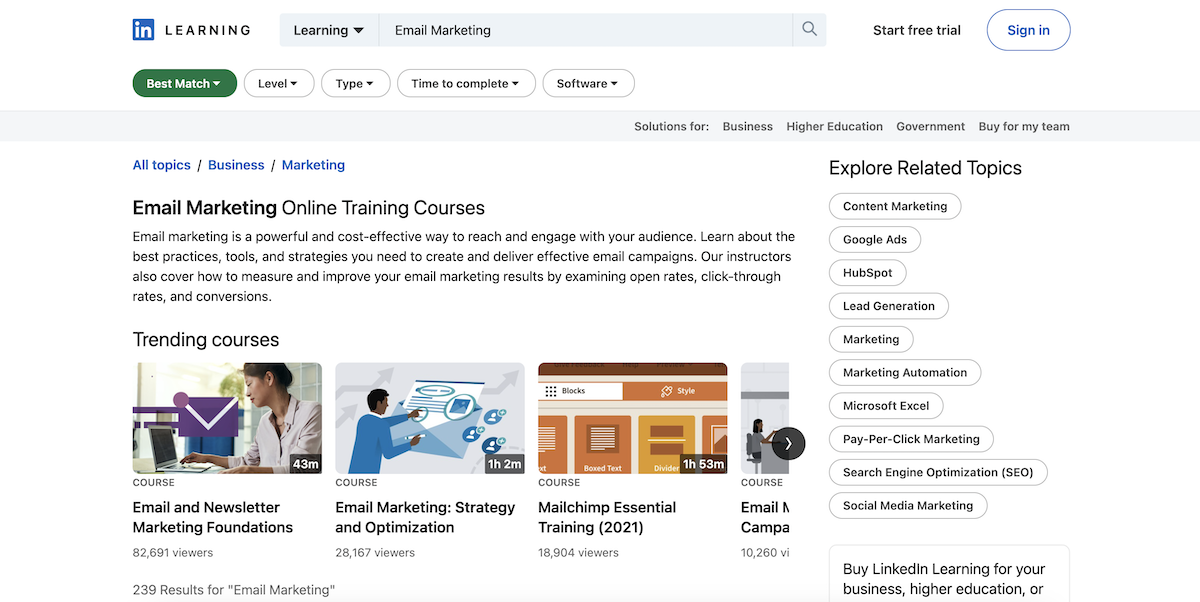
Task: Open the Time to complete filter
Action: (x=466, y=83)
